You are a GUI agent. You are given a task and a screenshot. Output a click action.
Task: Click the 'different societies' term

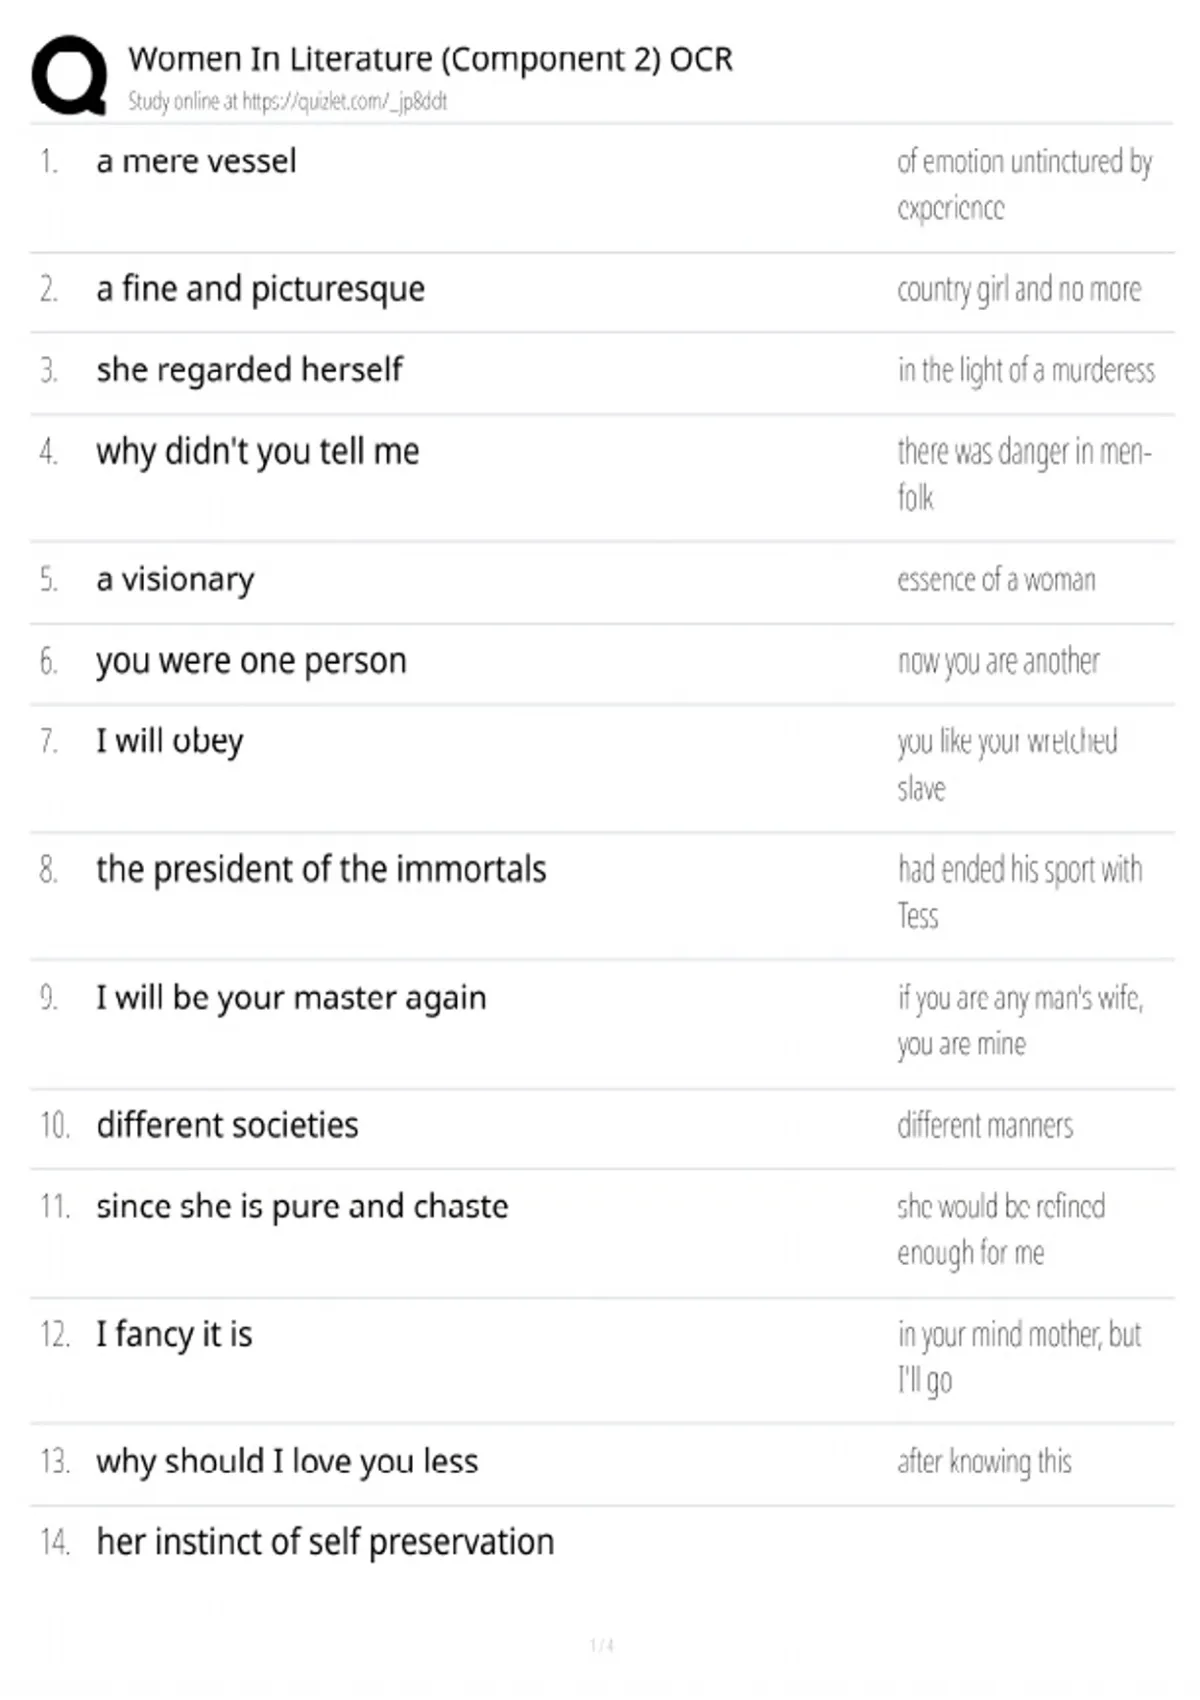tap(227, 1125)
